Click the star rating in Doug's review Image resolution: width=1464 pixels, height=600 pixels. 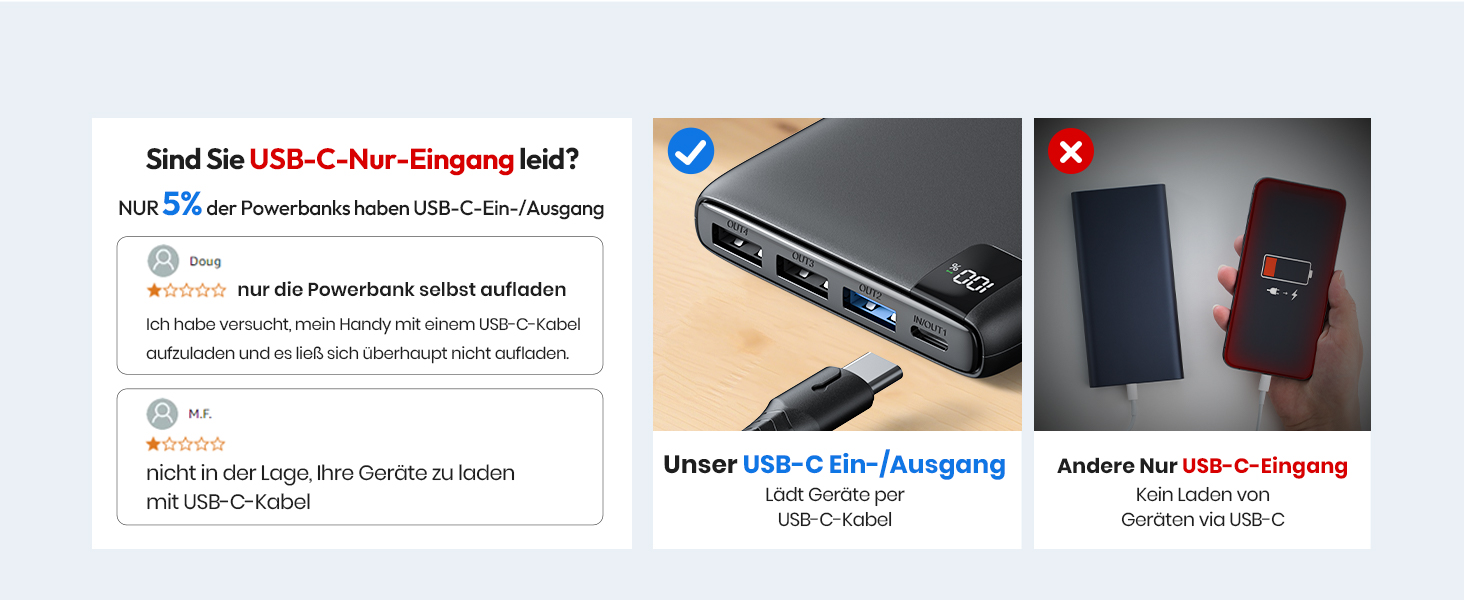tap(186, 291)
